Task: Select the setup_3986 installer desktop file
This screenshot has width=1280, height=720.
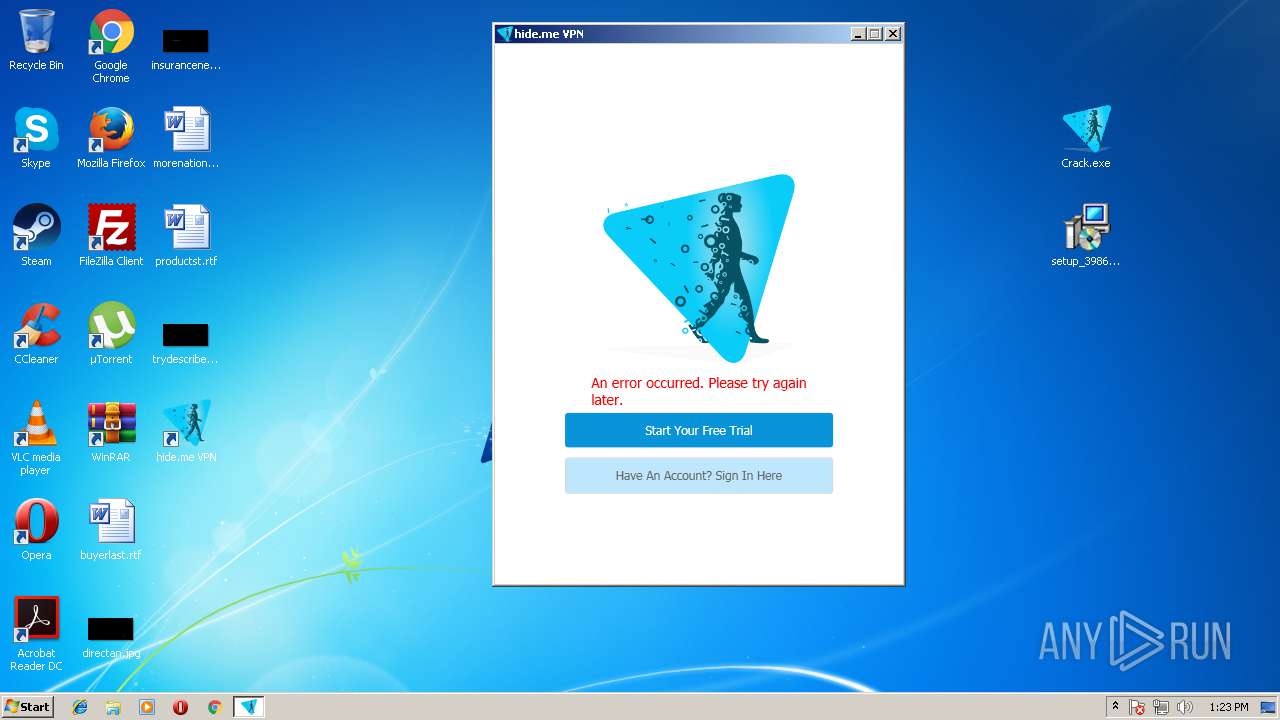Action: click(1086, 236)
